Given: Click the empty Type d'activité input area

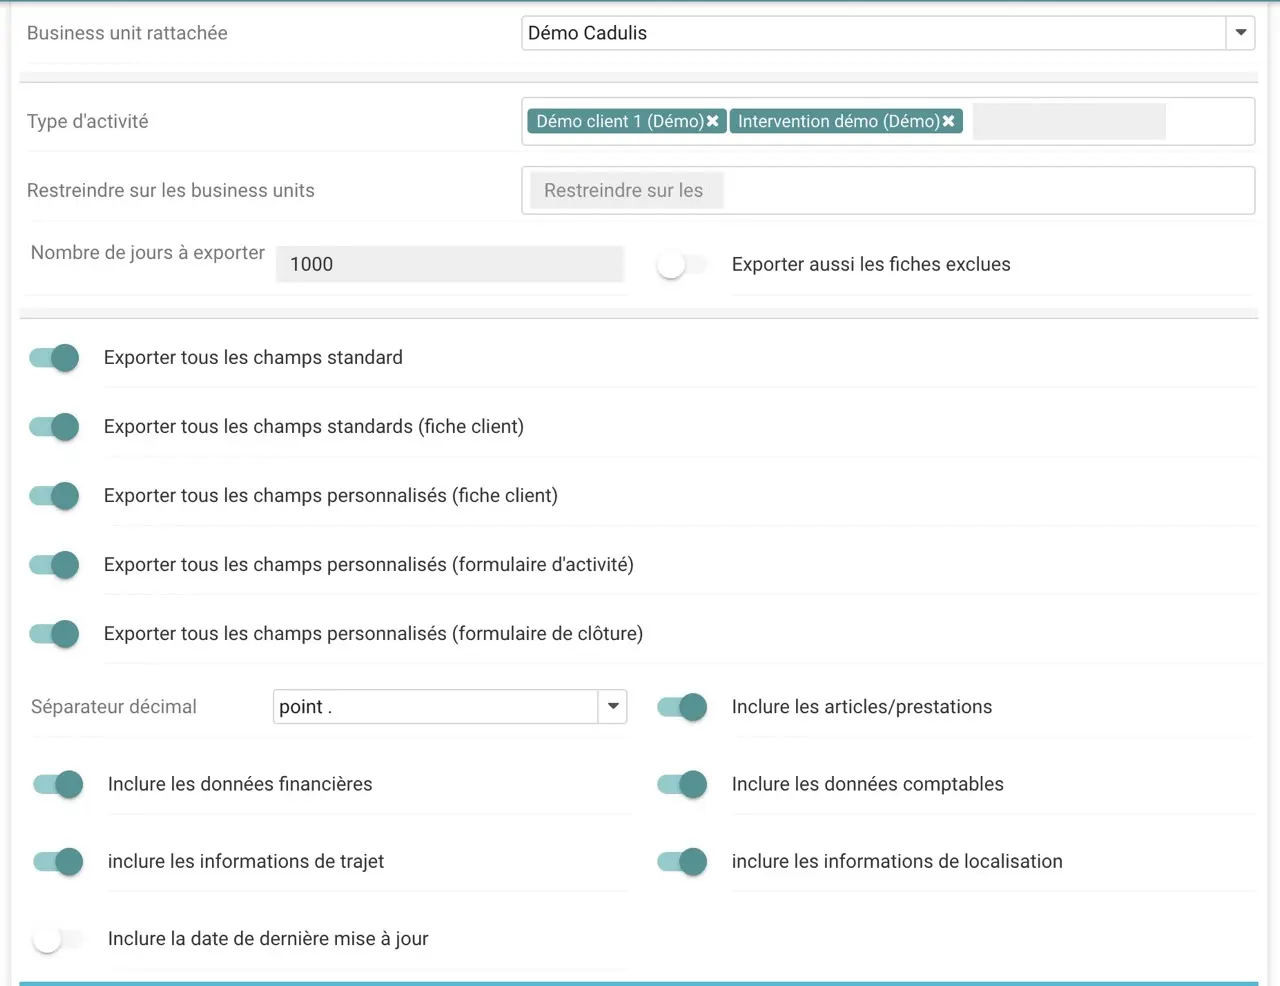Looking at the screenshot, I should point(1068,121).
